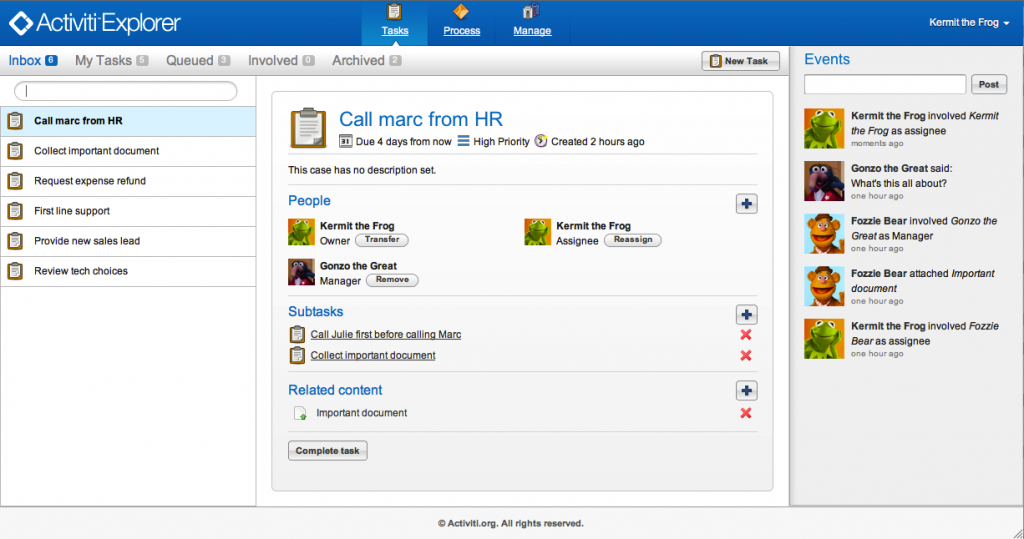Click Remove button for Gonzo the Great
The image size is (1024, 539).
tap(392, 280)
